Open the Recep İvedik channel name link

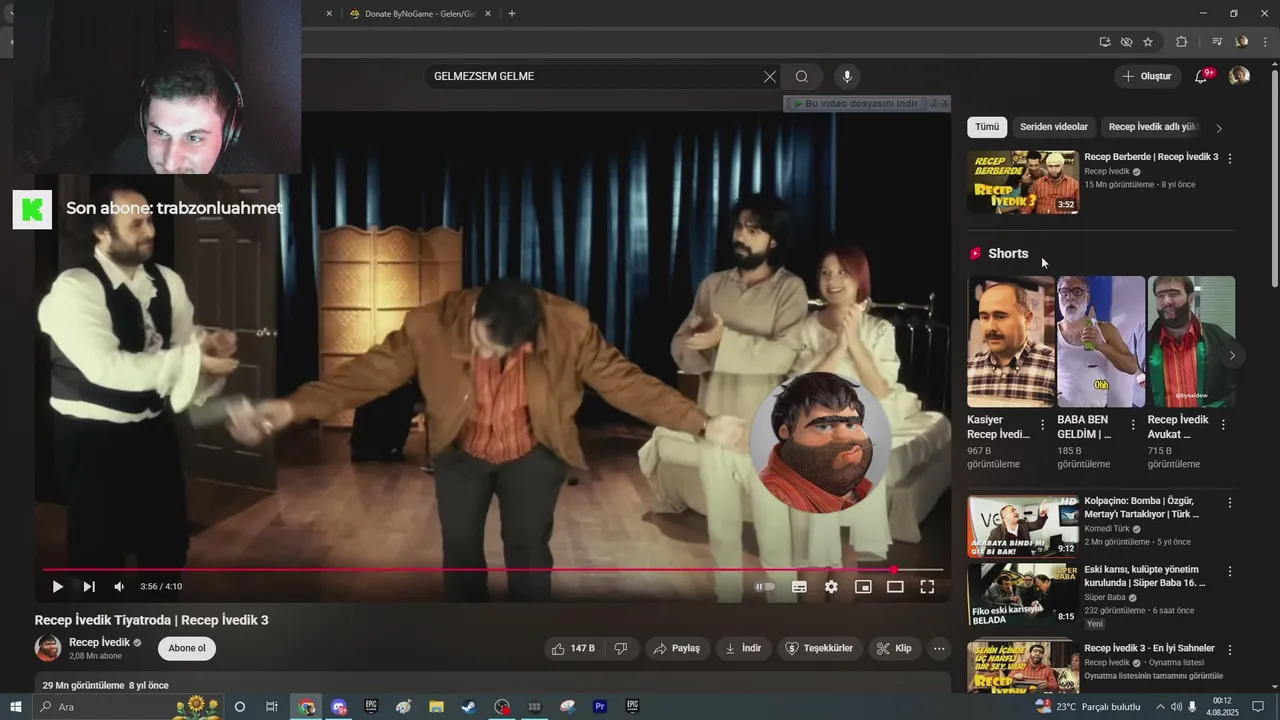(99, 642)
